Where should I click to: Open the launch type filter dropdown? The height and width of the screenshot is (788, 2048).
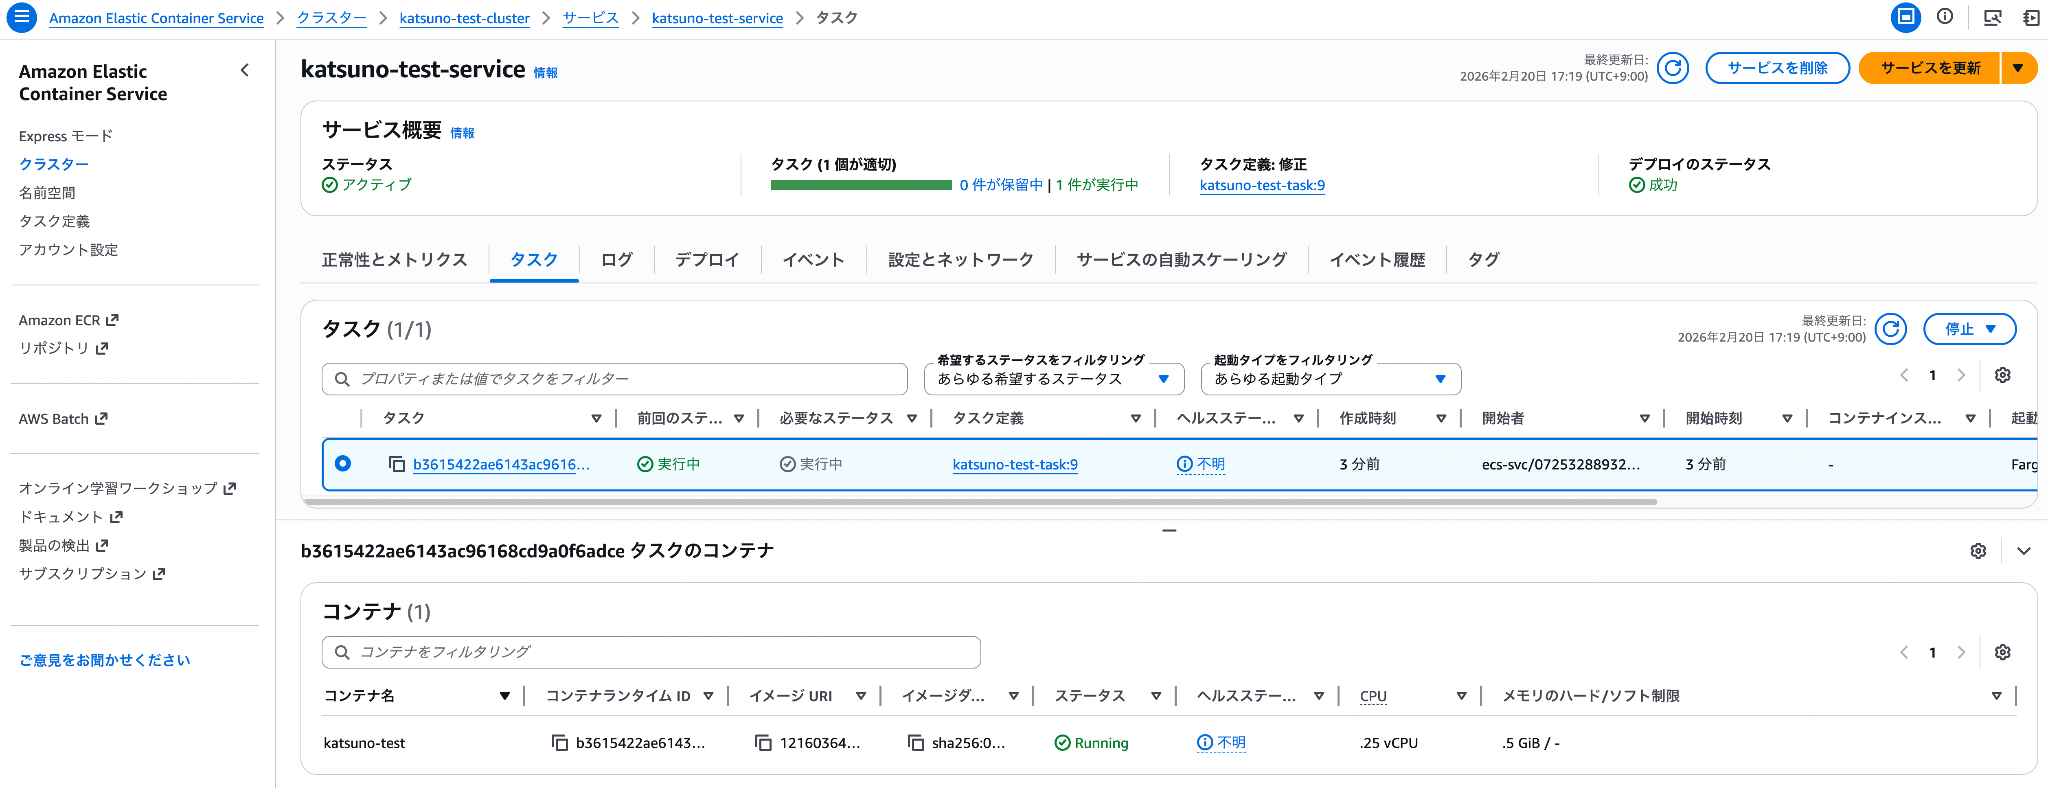coord(1330,379)
